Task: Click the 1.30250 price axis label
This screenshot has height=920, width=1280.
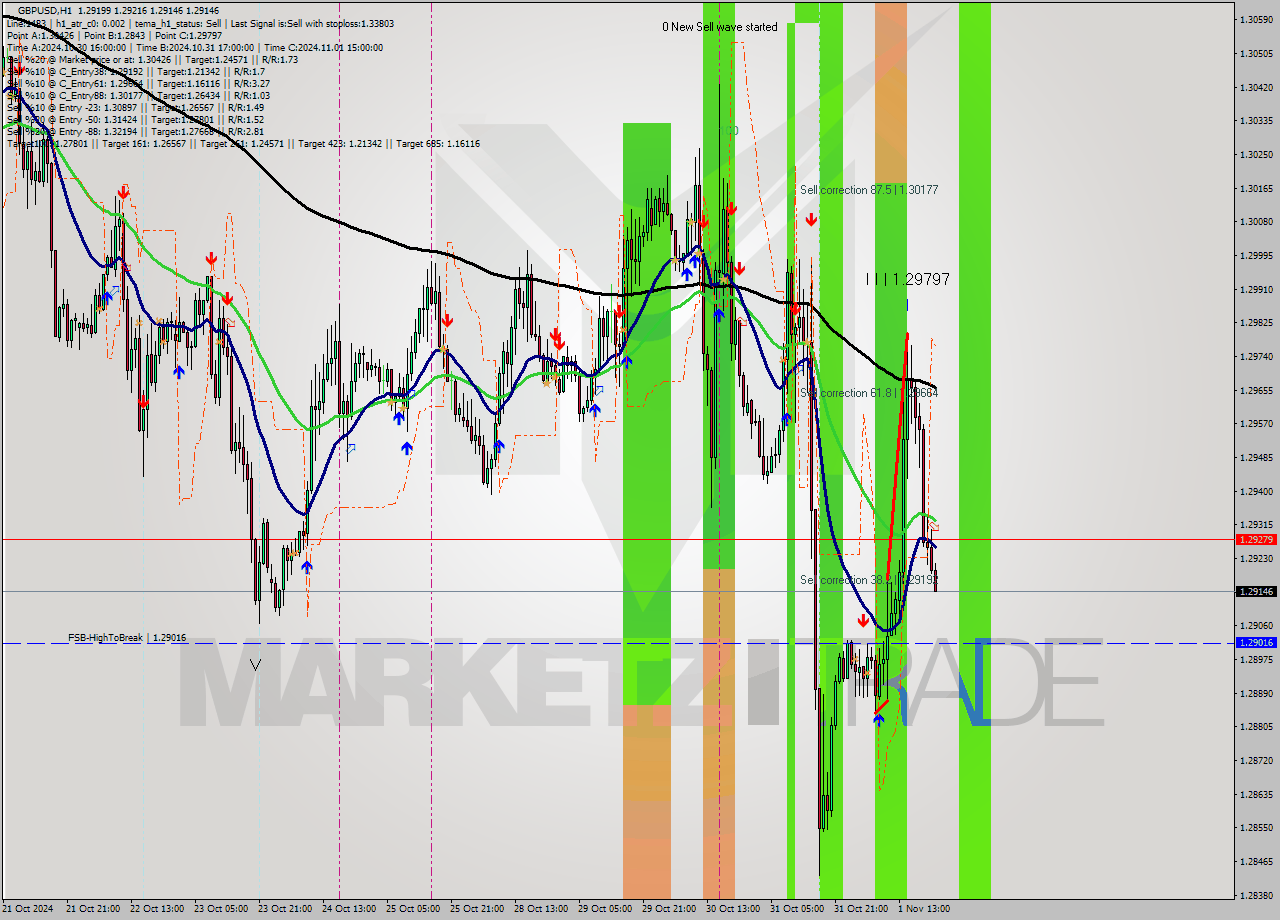Action: point(1256,154)
